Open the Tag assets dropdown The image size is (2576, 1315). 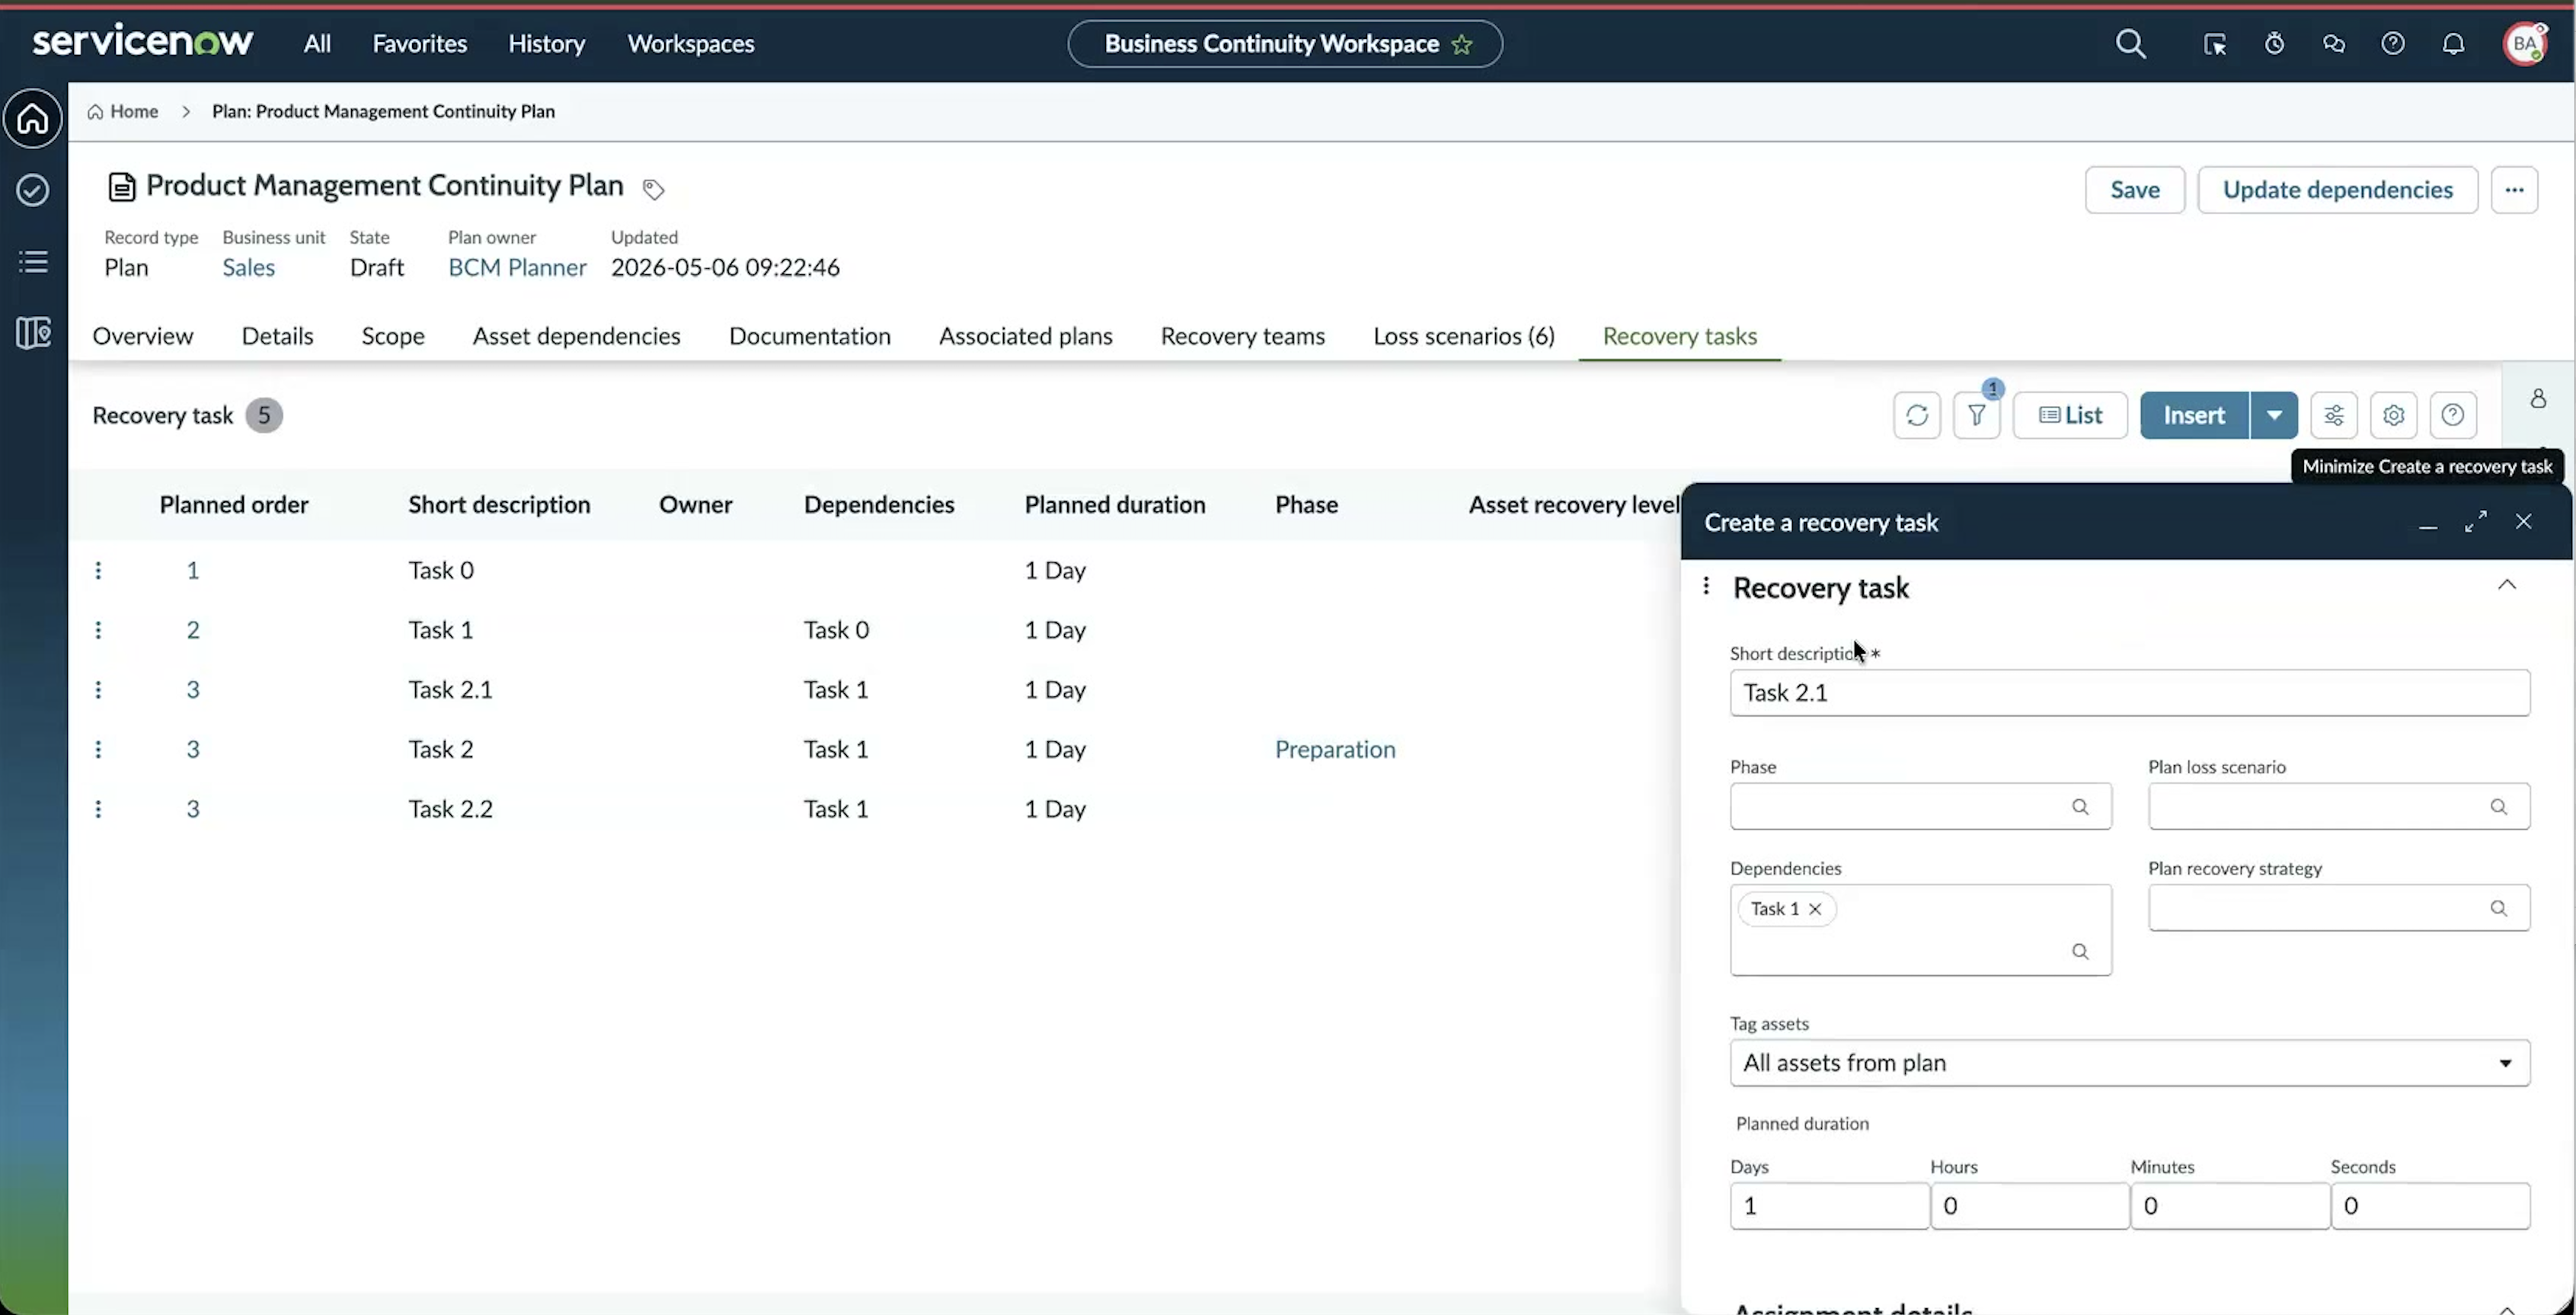click(x=2130, y=1063)
